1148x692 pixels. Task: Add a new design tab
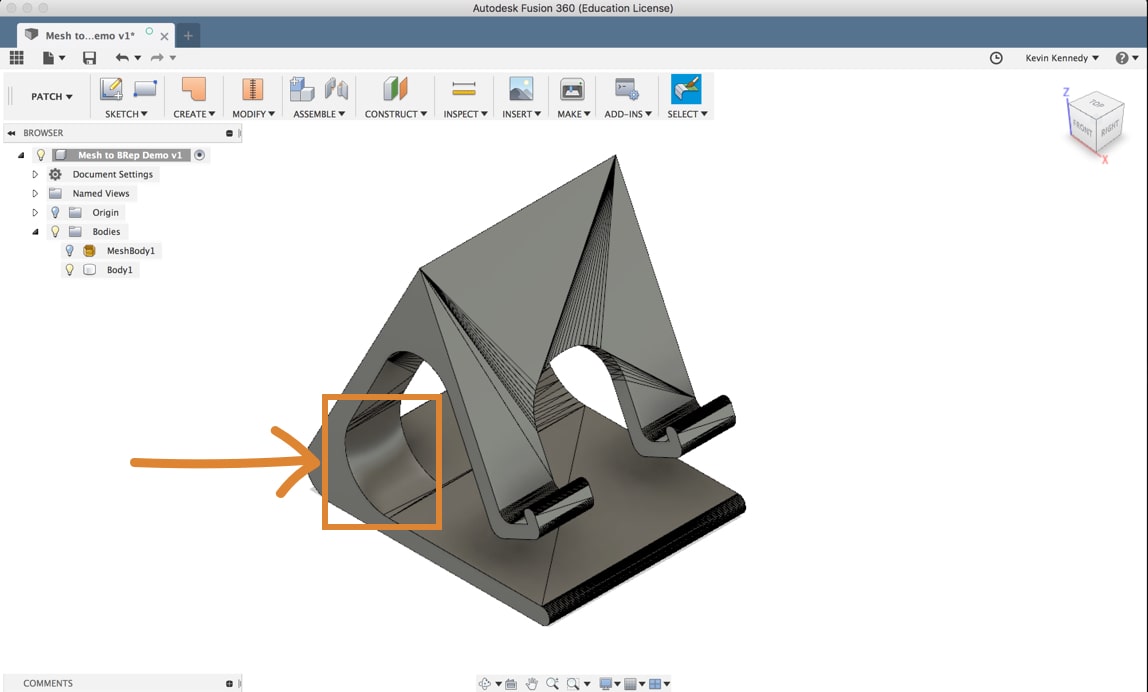tap(188, 35)
